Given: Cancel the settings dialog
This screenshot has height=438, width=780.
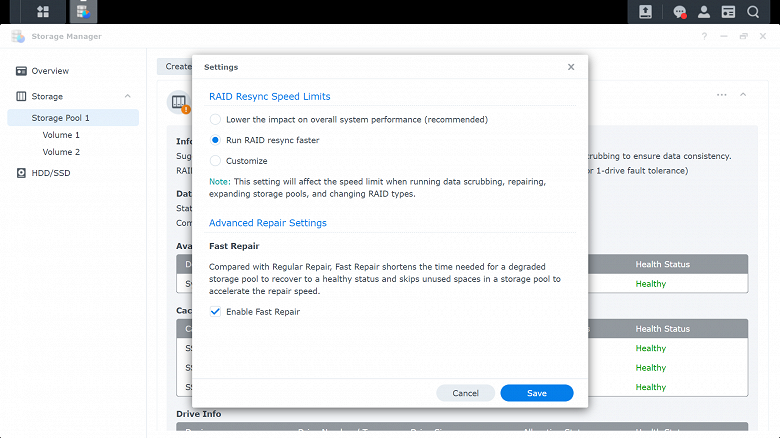Looking at the screenshot, I should tap(465, 393).
